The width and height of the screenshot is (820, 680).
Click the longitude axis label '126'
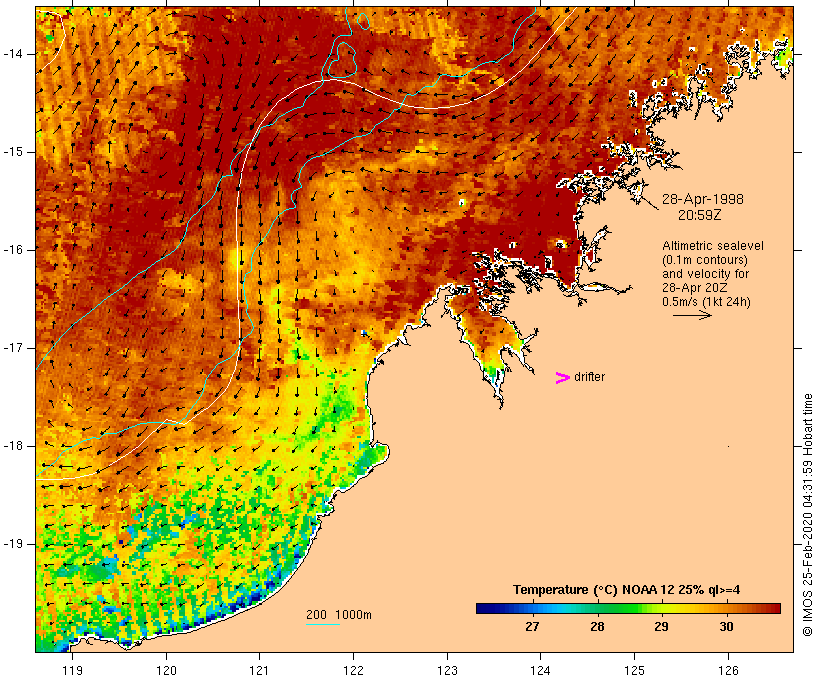click(728, 670)
